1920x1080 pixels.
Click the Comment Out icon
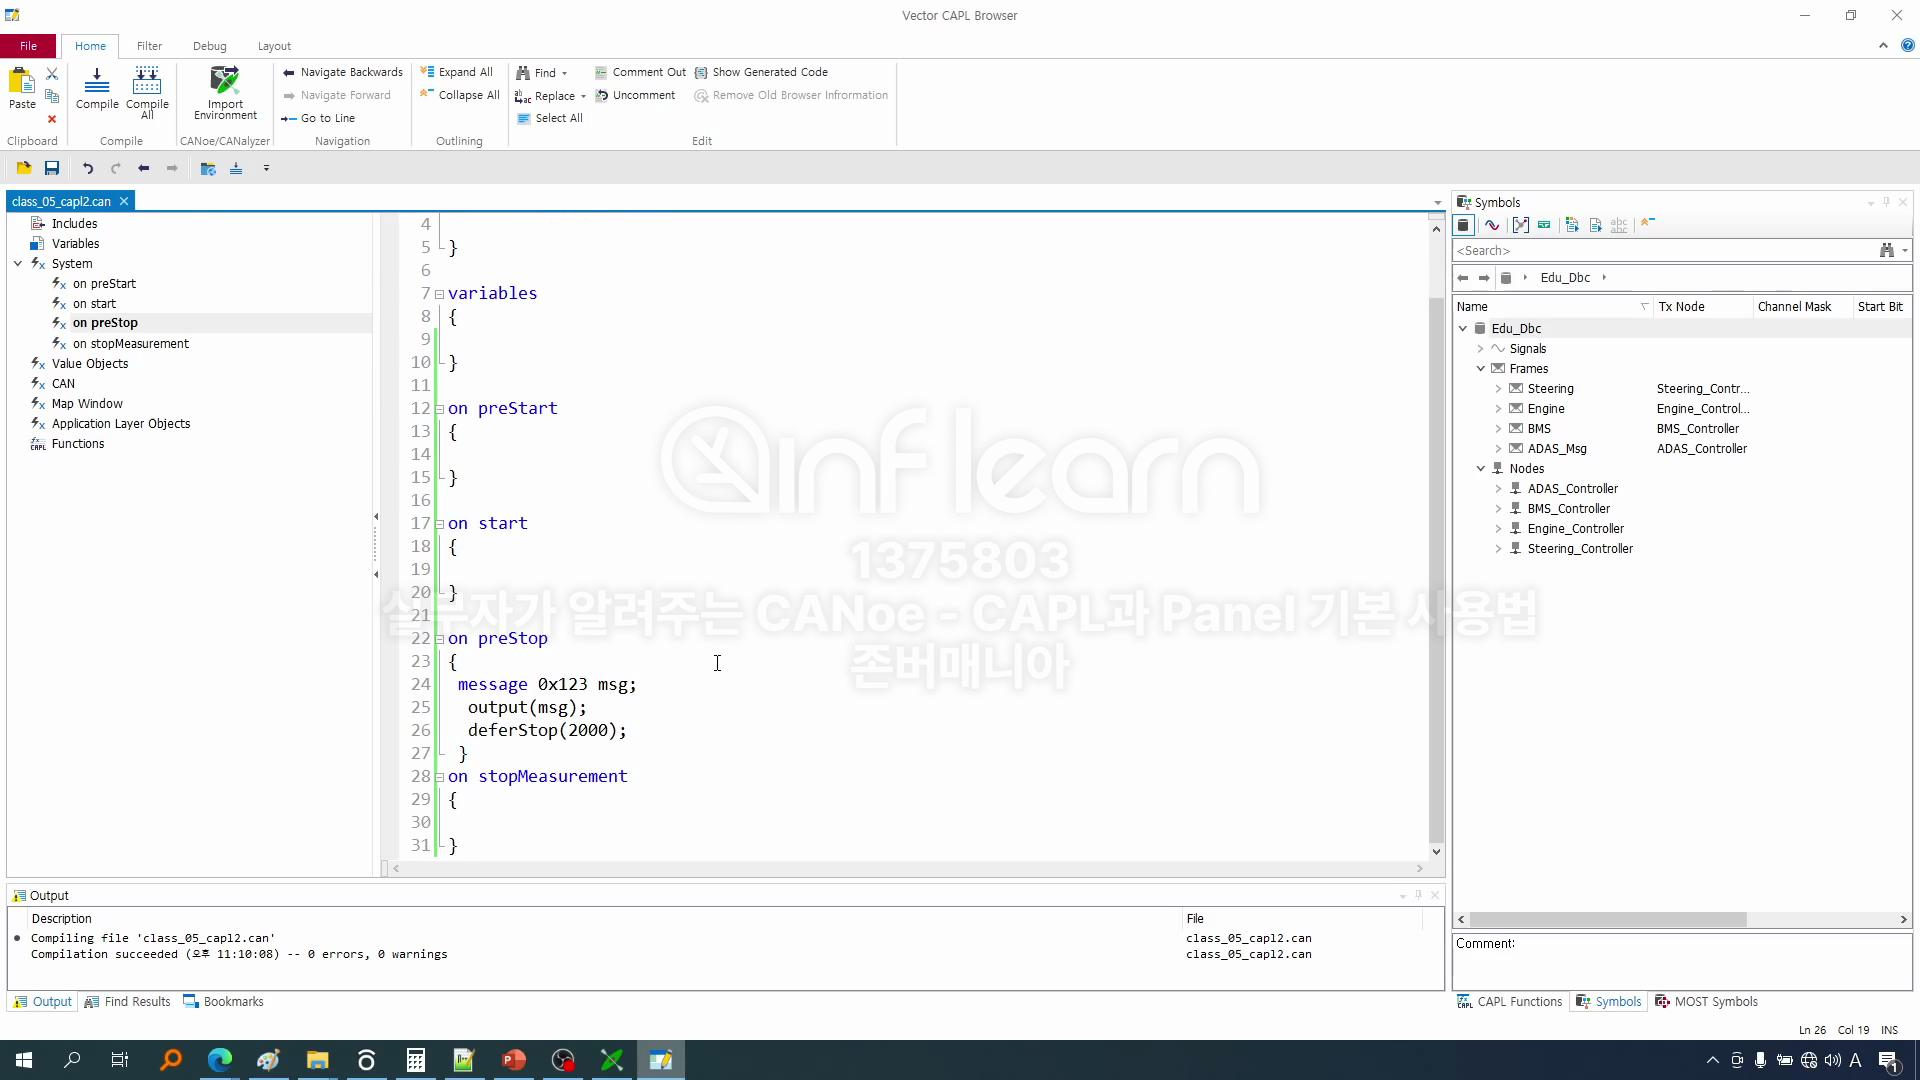(601, 72)
